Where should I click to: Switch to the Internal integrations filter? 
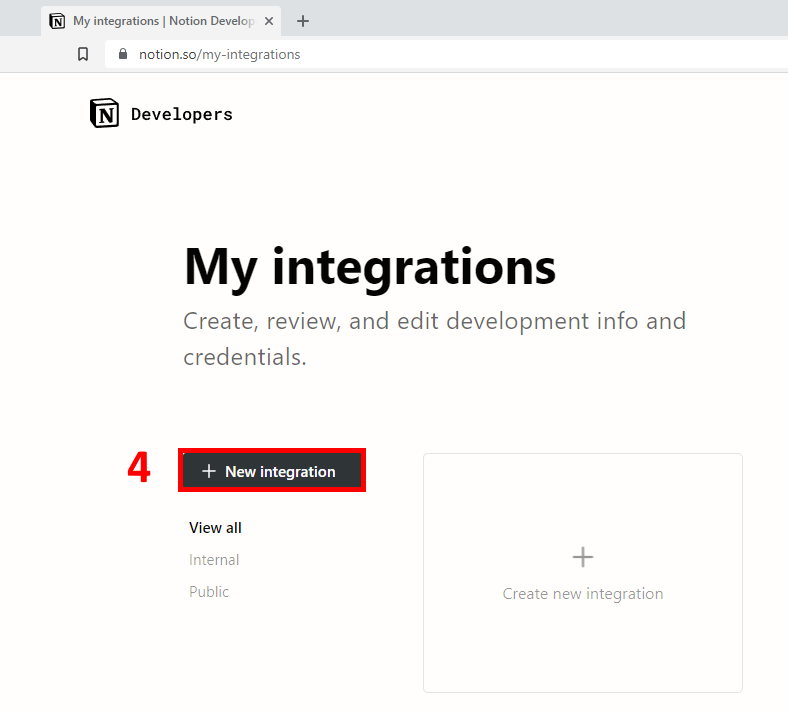click(214, 560)
